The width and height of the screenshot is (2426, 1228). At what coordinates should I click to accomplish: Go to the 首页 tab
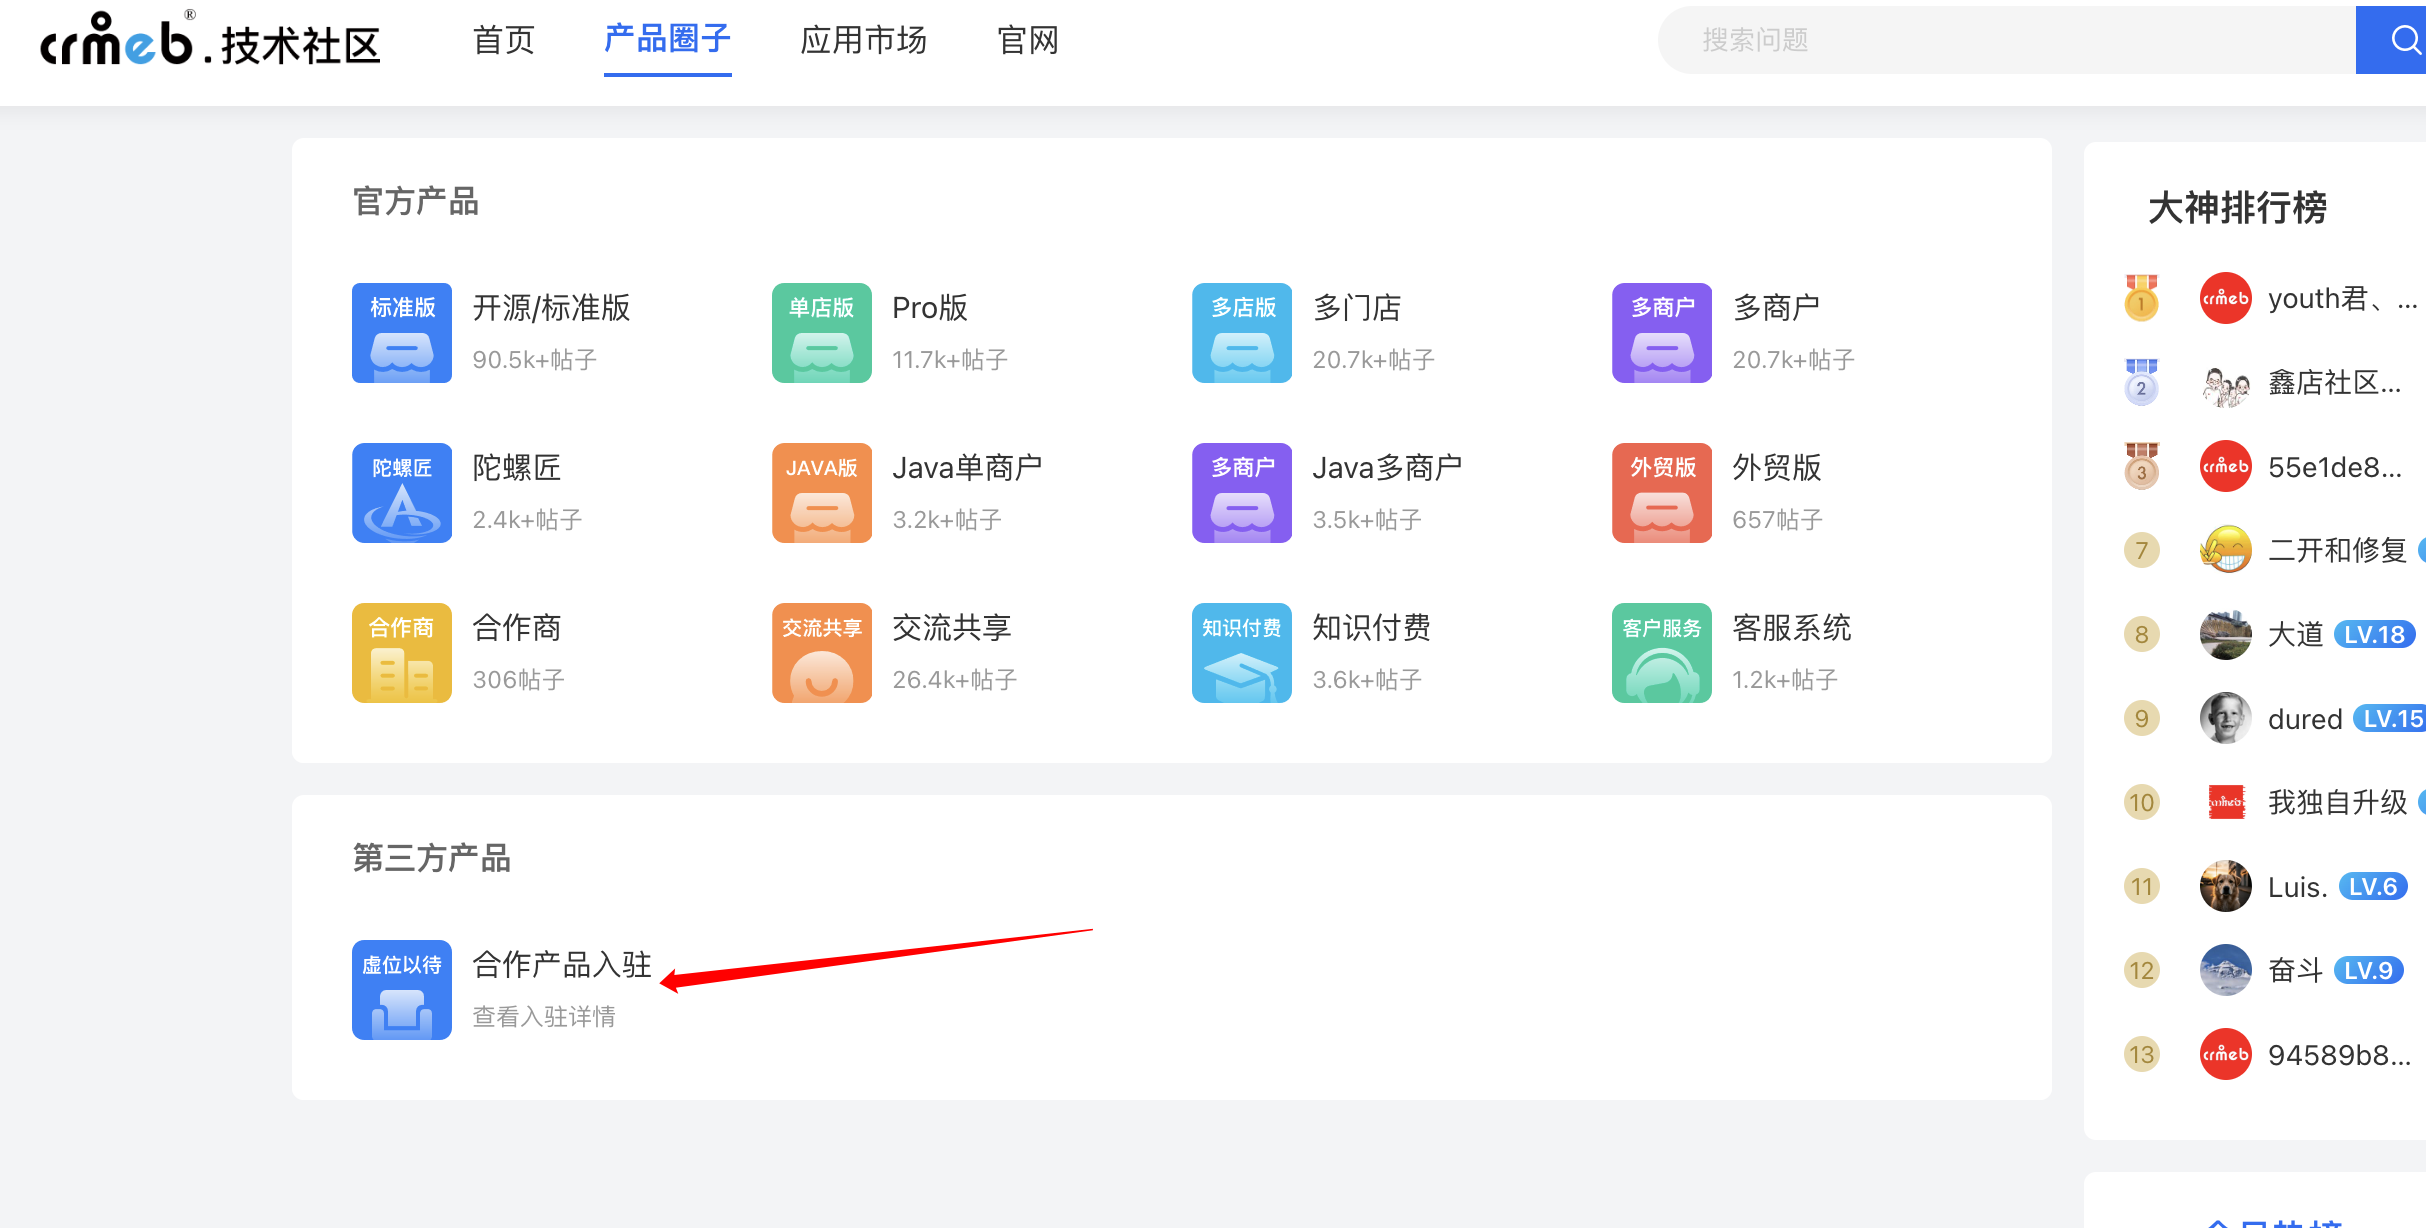tap(504, 40)
